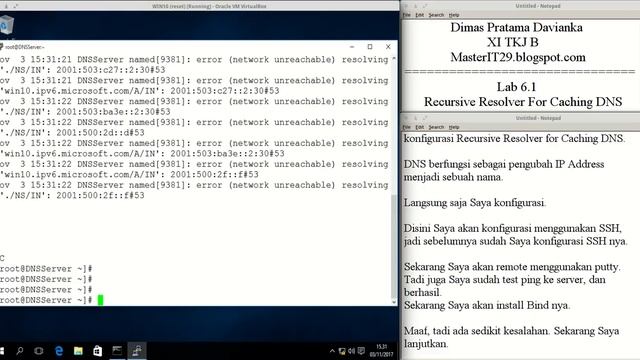Maximize the root@DNSServer PuTTY window
640x360 pixels.
pos(370,47)
